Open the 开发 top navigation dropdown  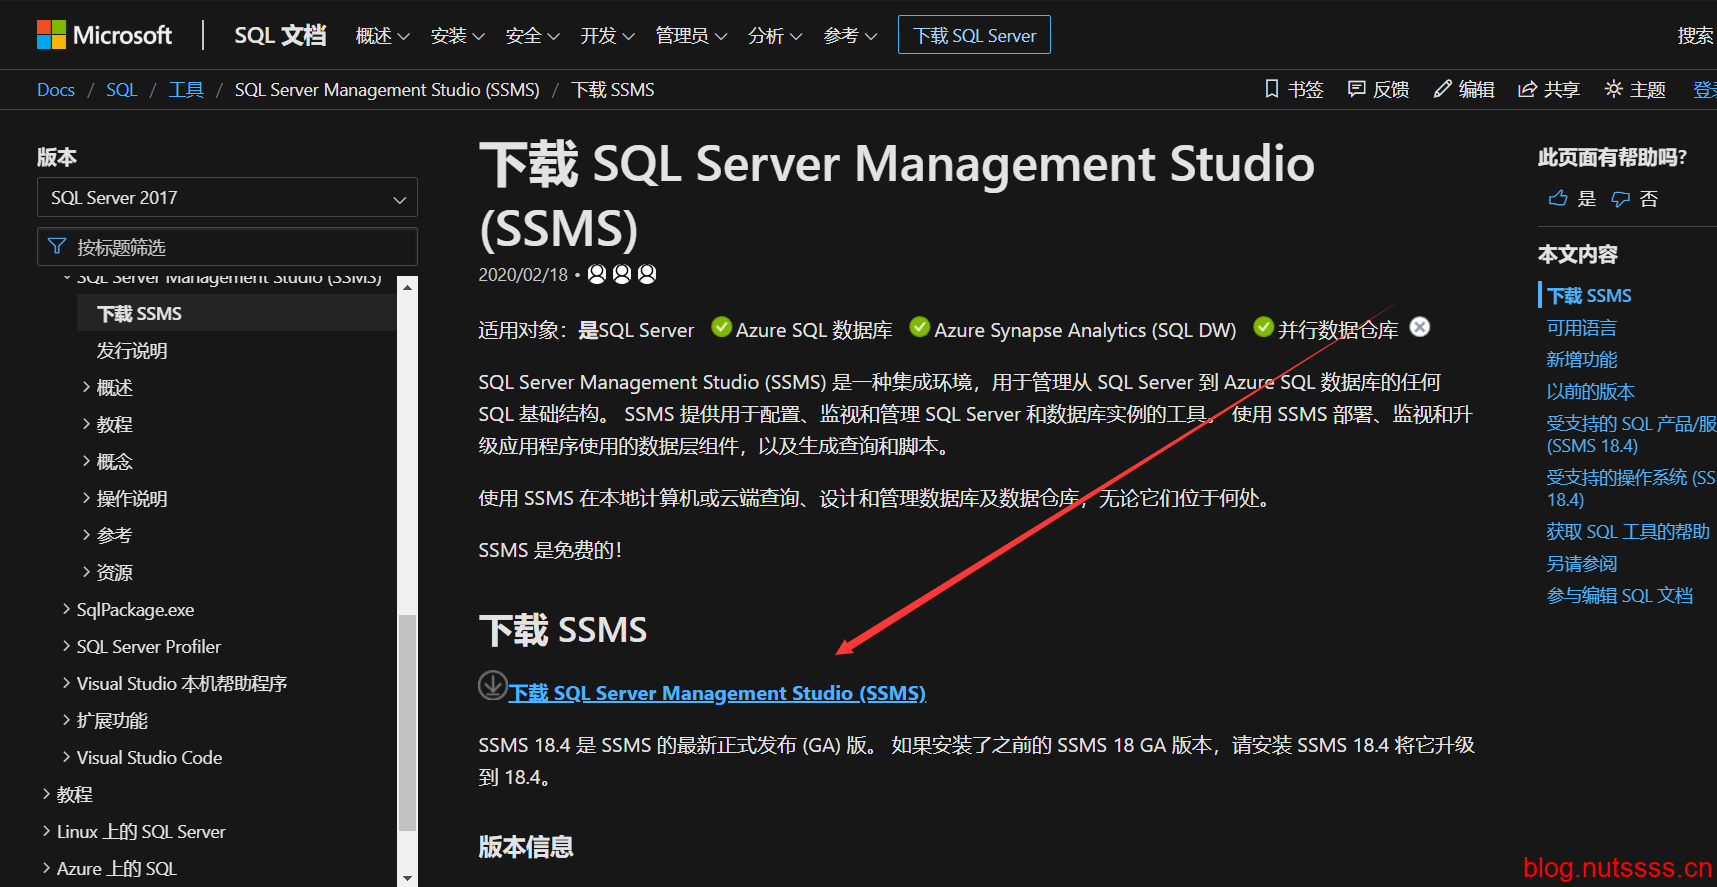(607, 36)
